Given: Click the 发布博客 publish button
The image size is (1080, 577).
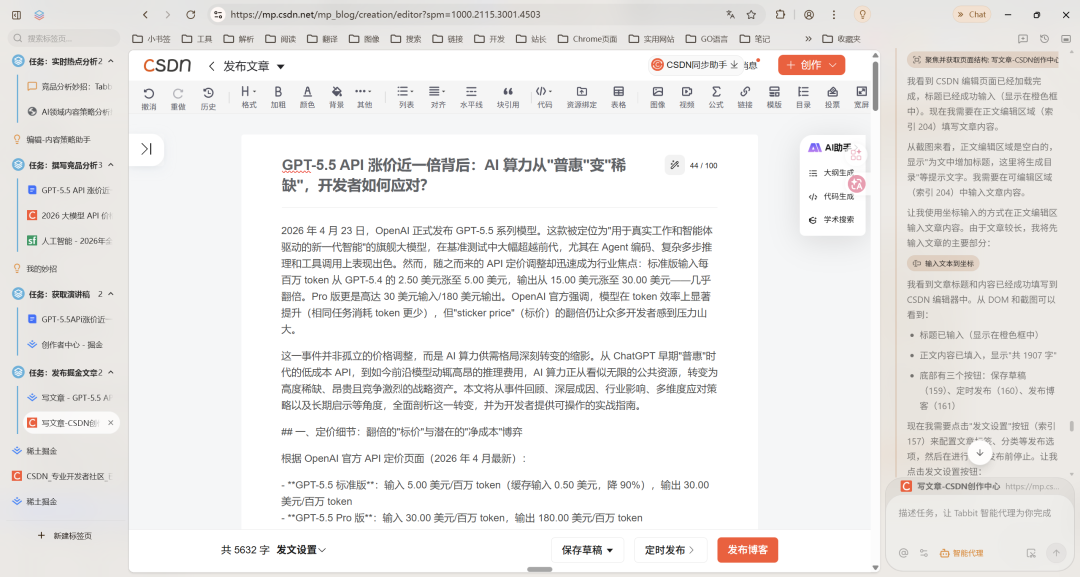Looking at the screenshot, I should coord(747,550).
